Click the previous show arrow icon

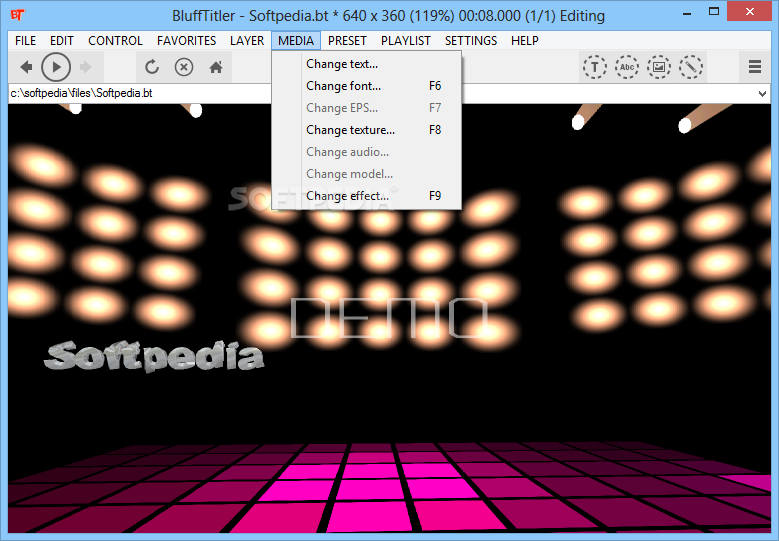pyautogui.click(x=26, y=67)
